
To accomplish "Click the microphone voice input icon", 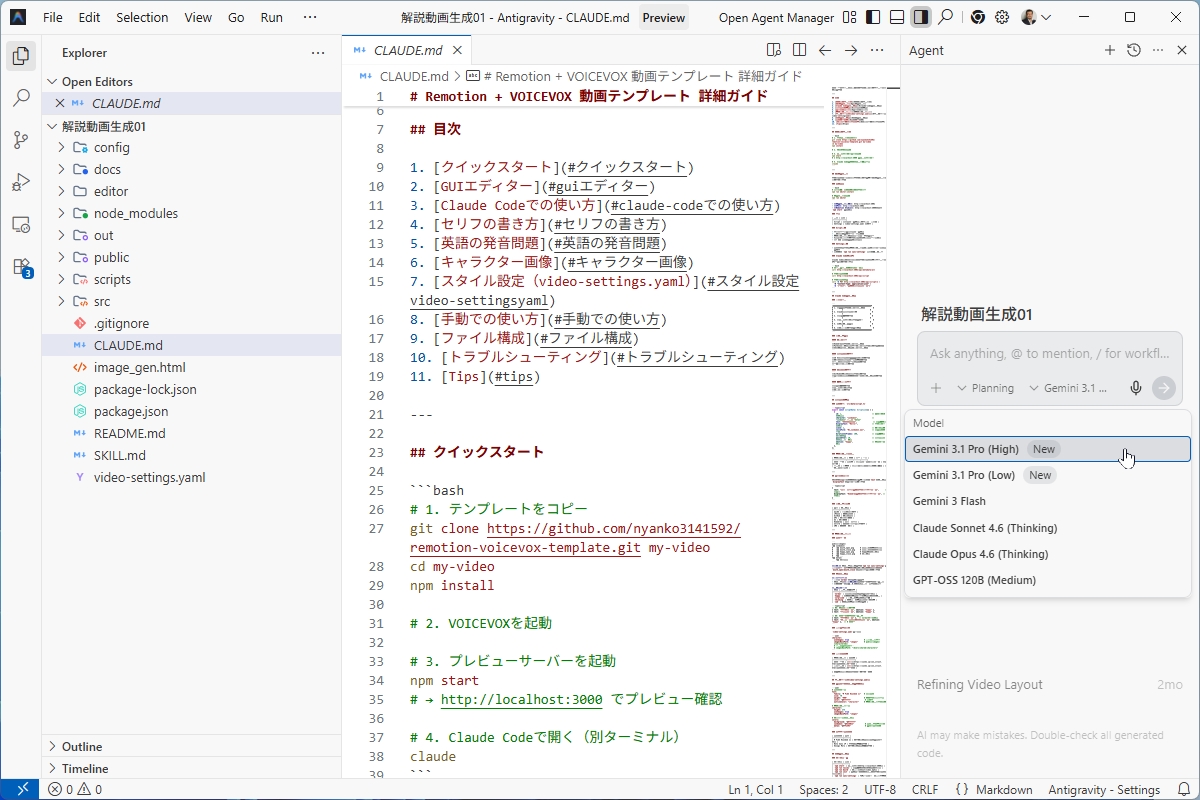I will (1136, 388).
